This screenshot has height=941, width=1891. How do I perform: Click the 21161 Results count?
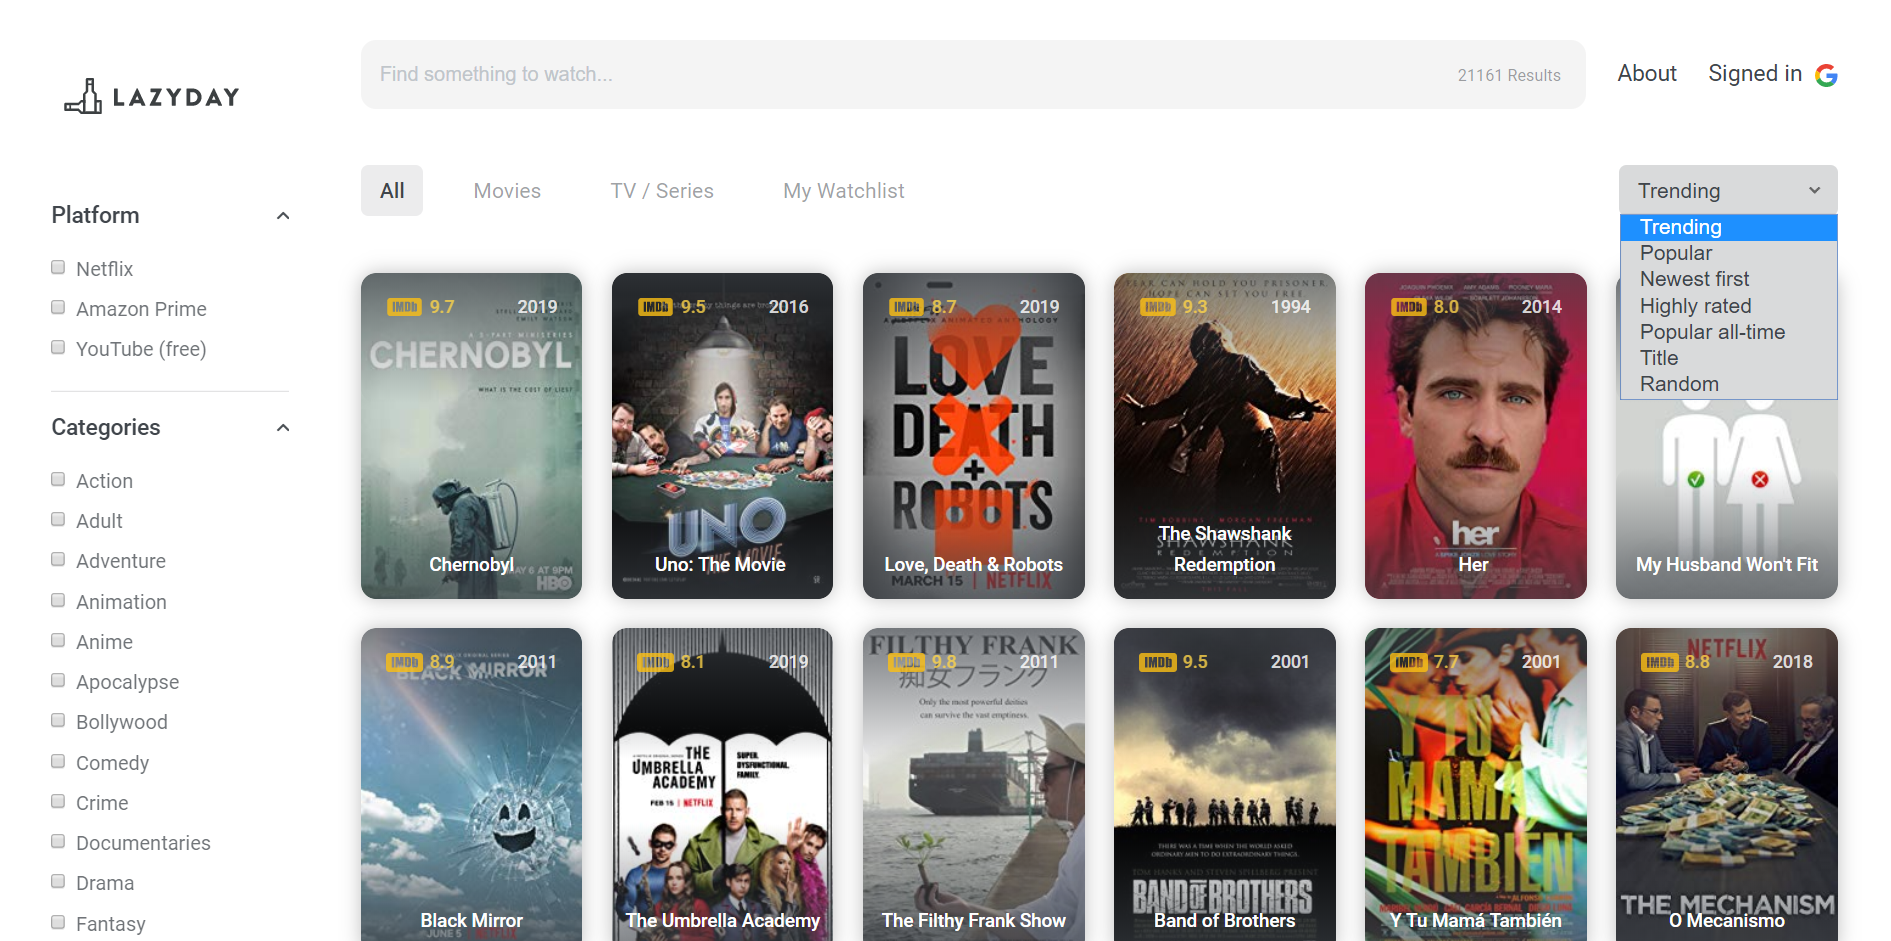click(x=1508, y=75)
